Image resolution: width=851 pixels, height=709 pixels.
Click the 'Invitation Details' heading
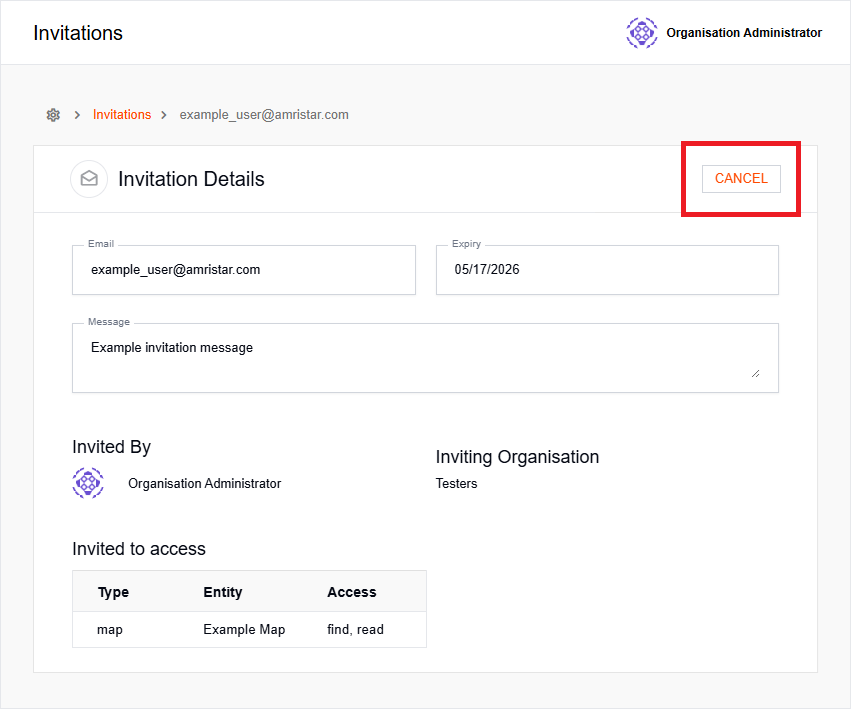click(x=191, y=179)
